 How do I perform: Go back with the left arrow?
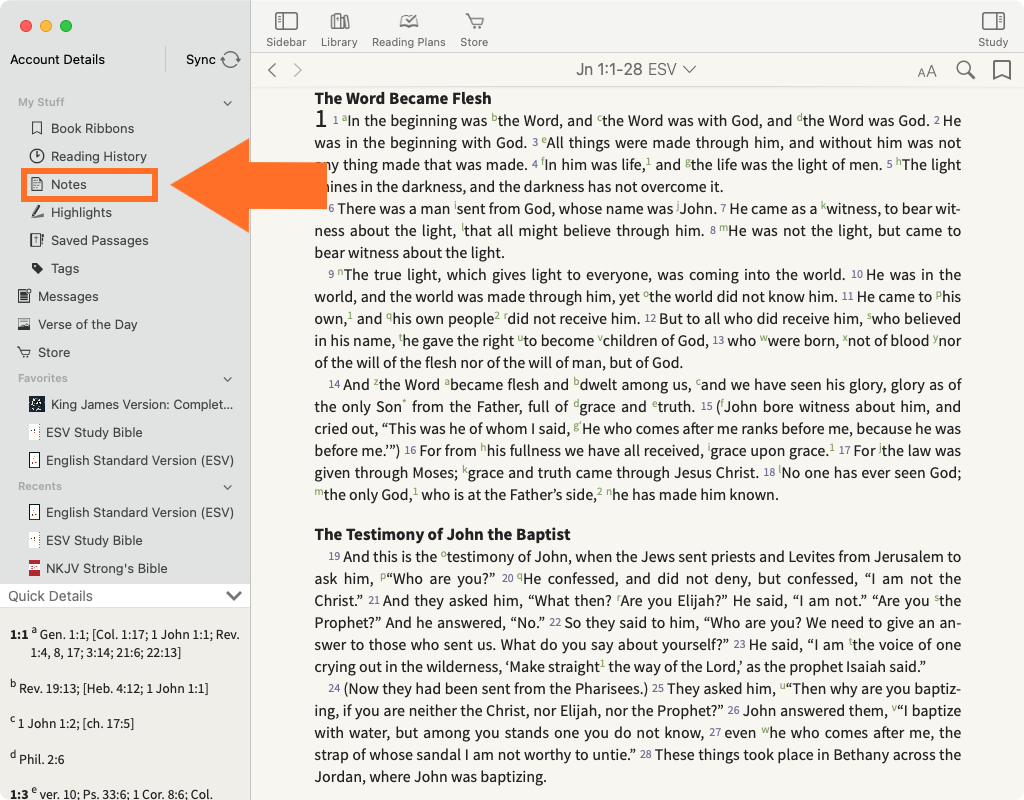tap(272, 70)
